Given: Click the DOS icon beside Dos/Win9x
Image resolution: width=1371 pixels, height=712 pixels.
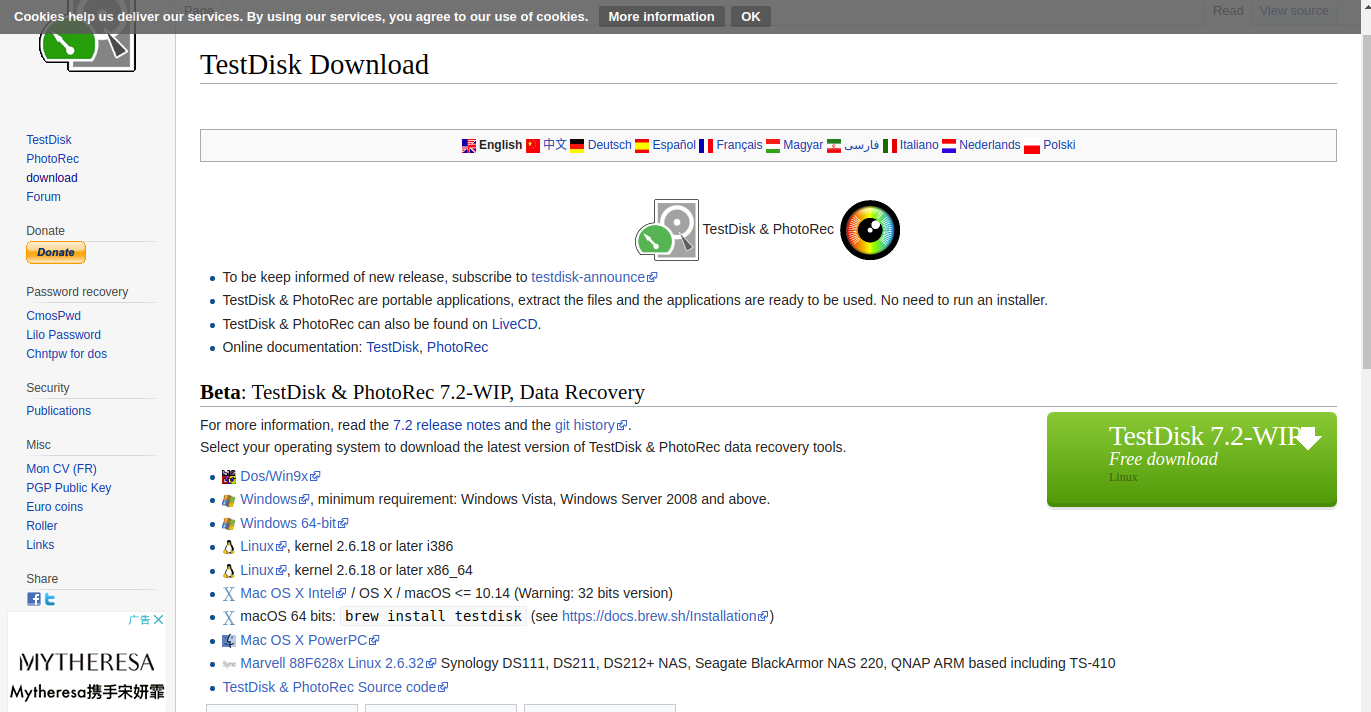Looking at the screenshot, I should pyautogui.click(x=229, y=477).
